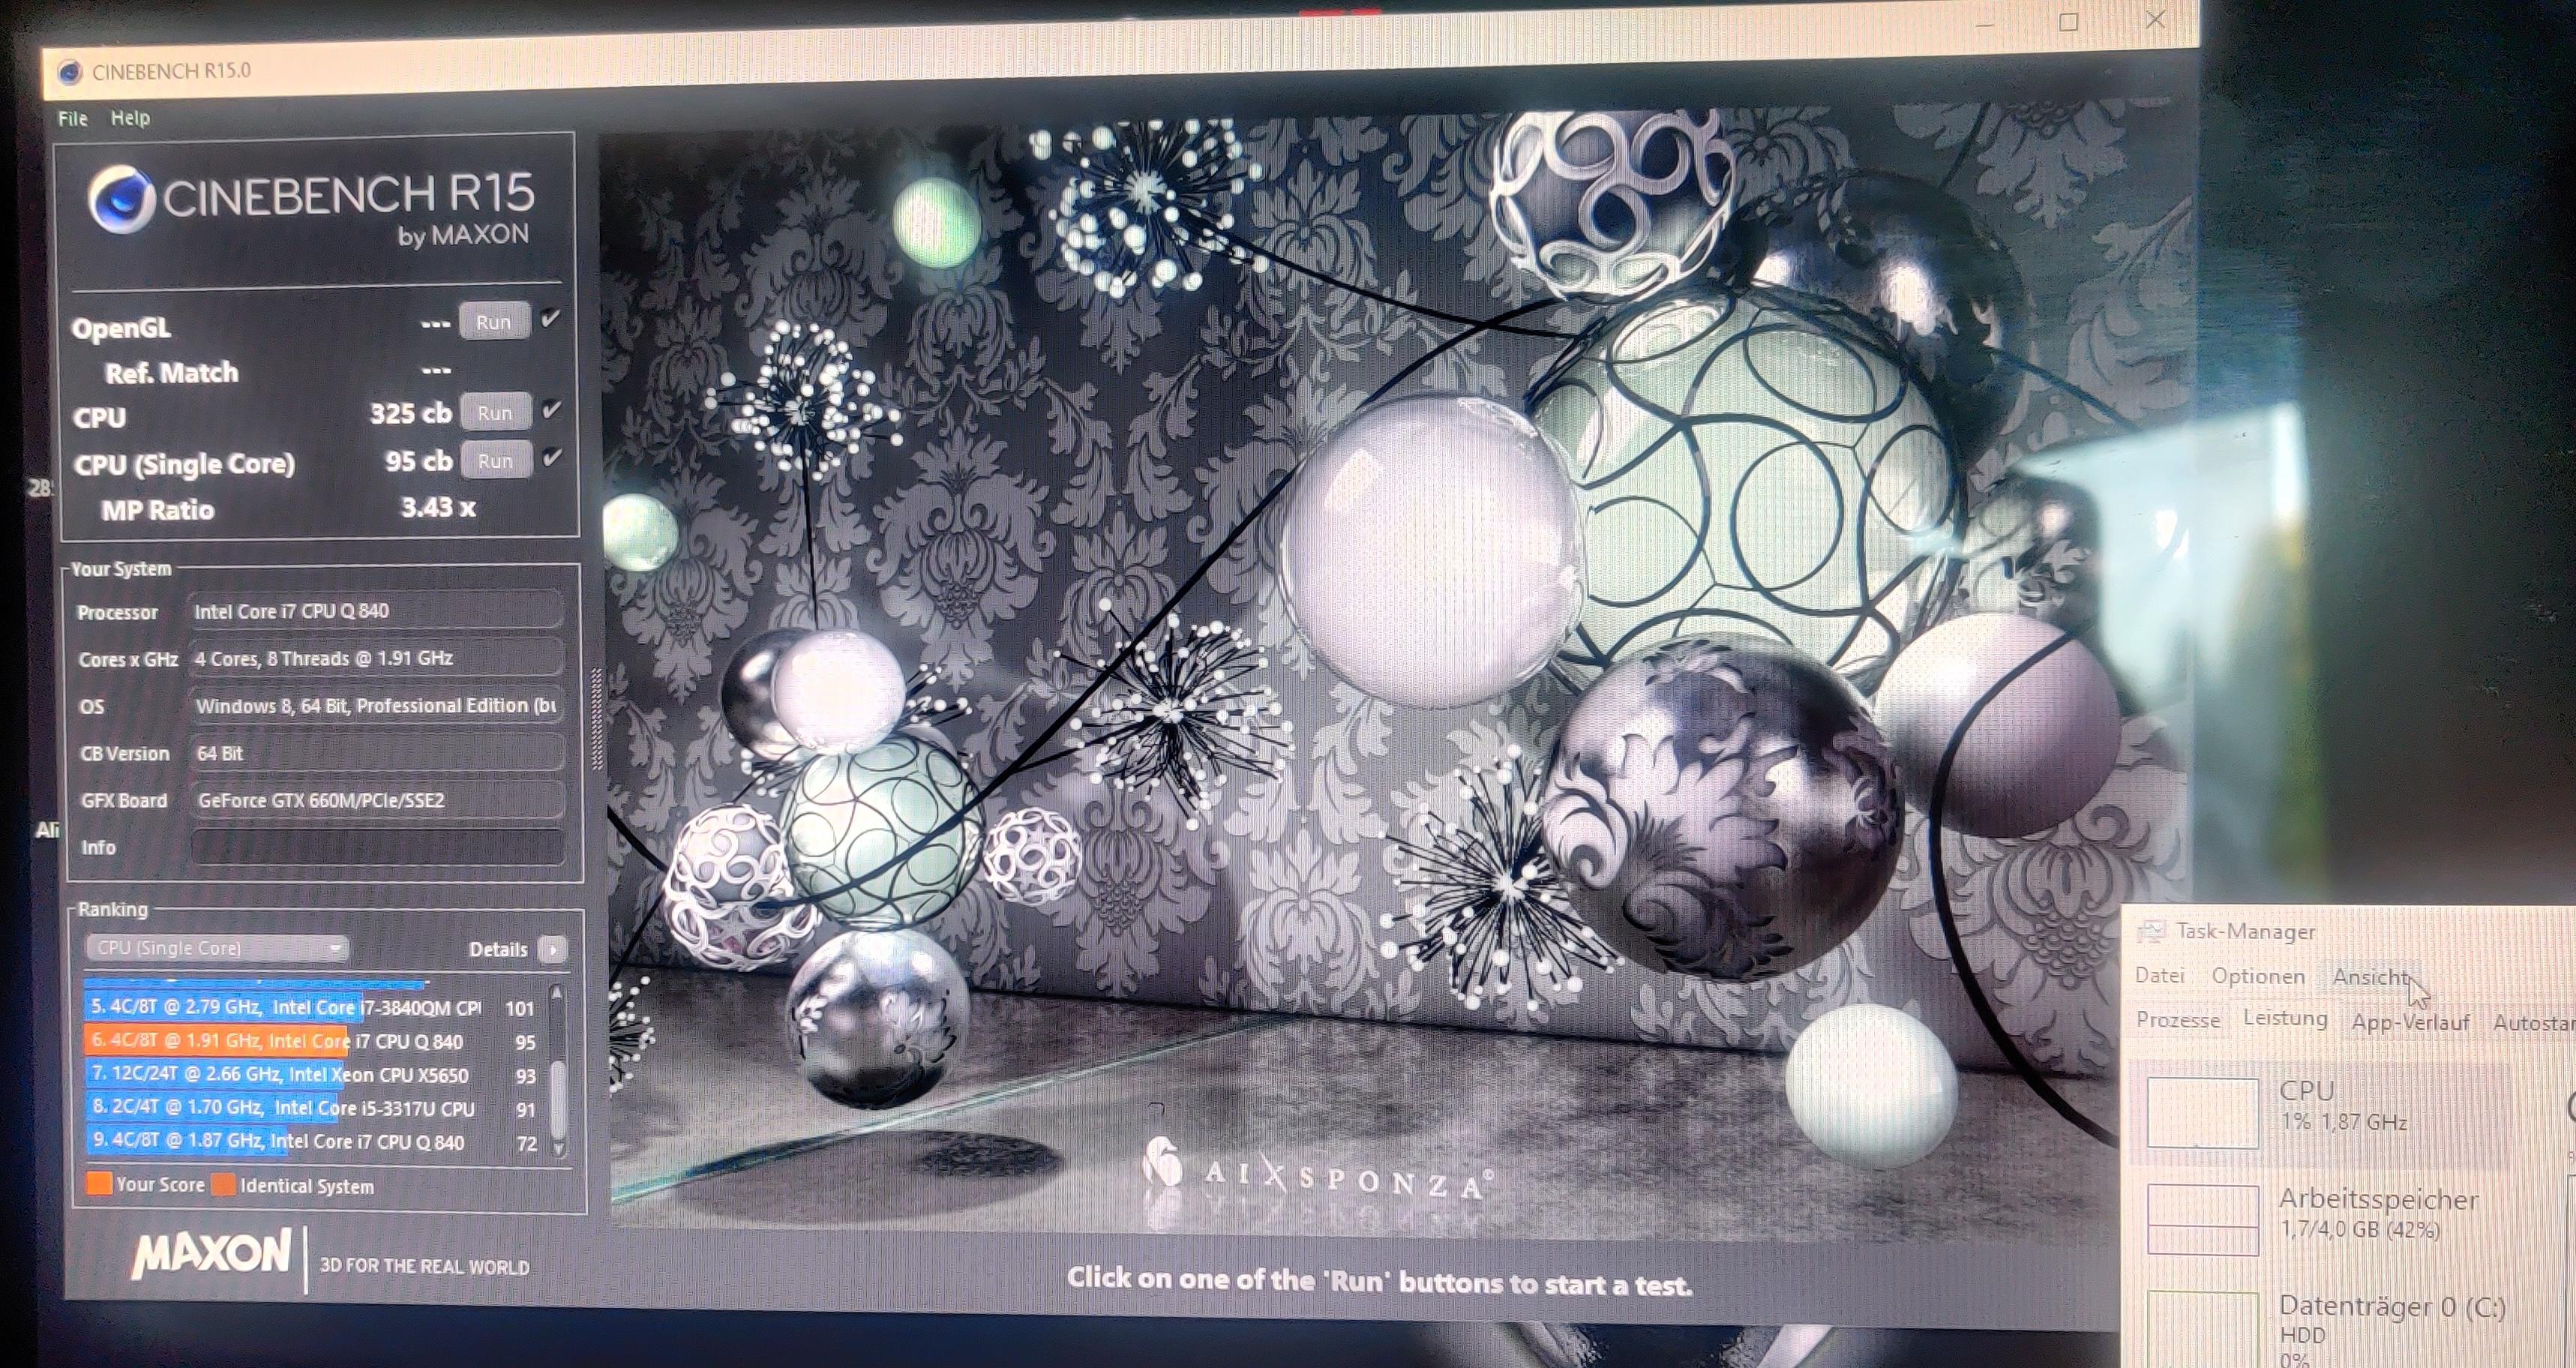
Task: Click the ranking list scroll-down arrow
Action: 559,1148
